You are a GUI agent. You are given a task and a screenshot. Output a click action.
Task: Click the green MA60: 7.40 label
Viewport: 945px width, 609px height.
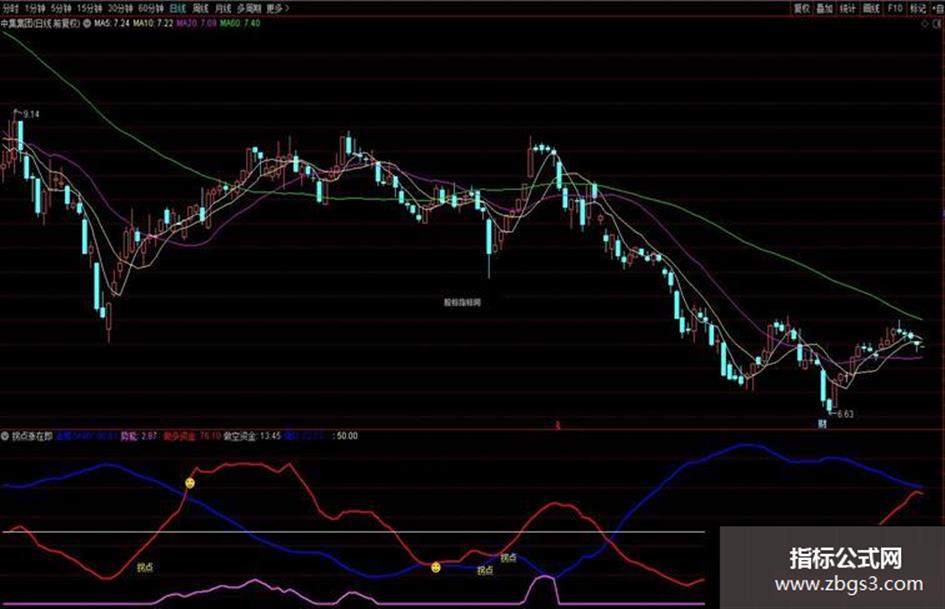click(240, 24)
